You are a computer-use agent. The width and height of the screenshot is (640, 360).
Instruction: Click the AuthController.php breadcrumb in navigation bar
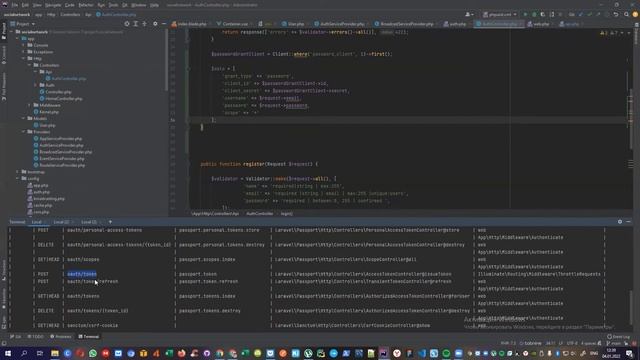pyautogui.click(x=116, y=14)
